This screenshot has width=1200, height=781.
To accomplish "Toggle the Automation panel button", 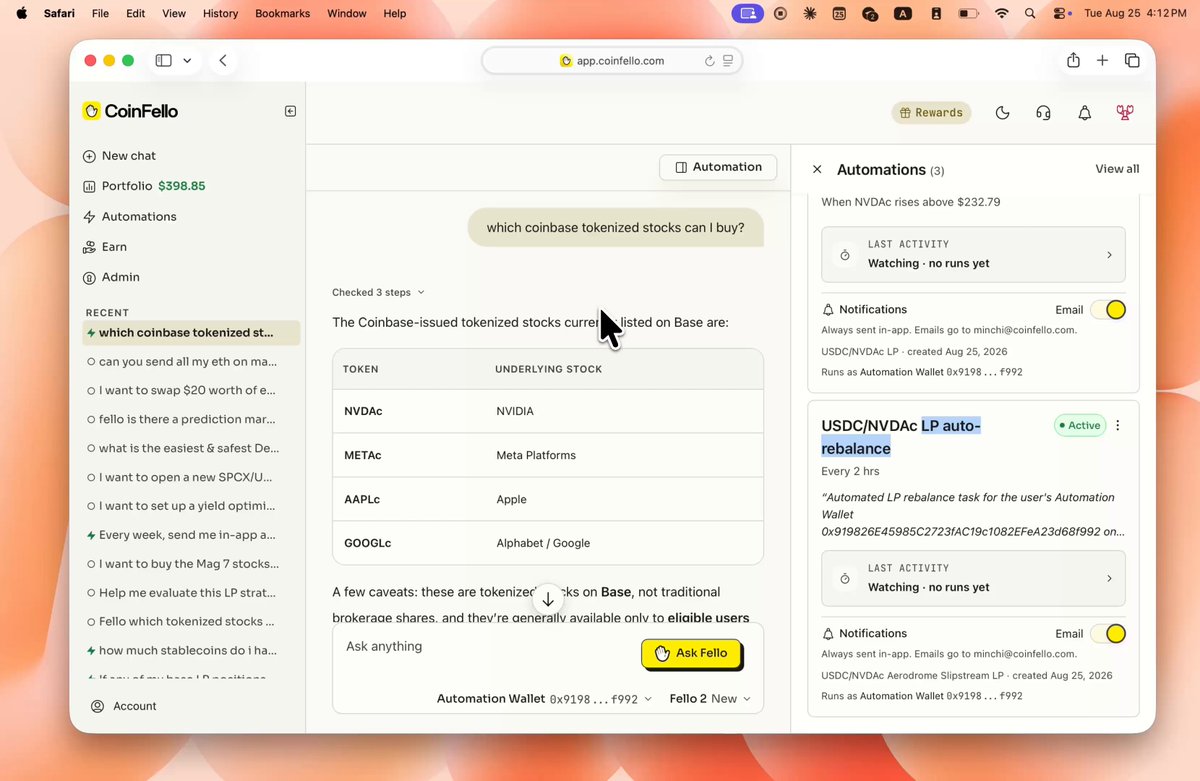I will (x=718, y=168).
